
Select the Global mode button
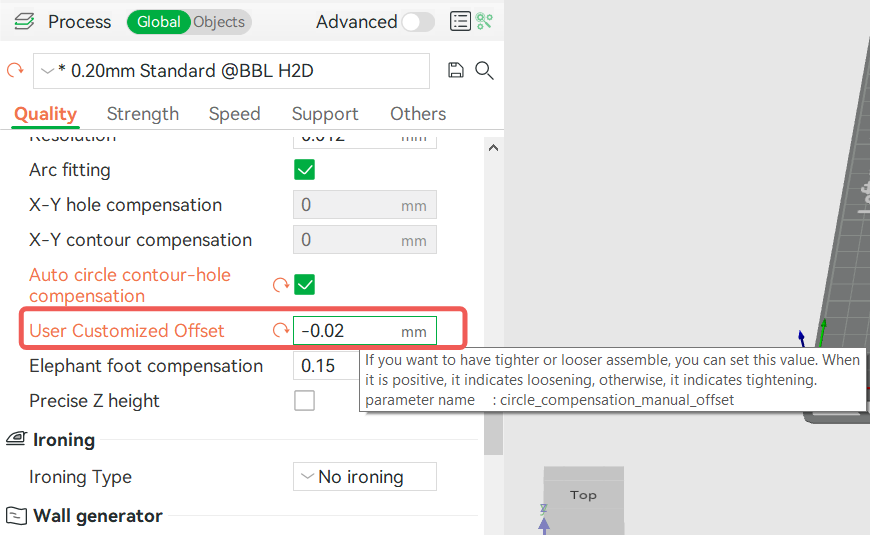(x=159, y=22)
